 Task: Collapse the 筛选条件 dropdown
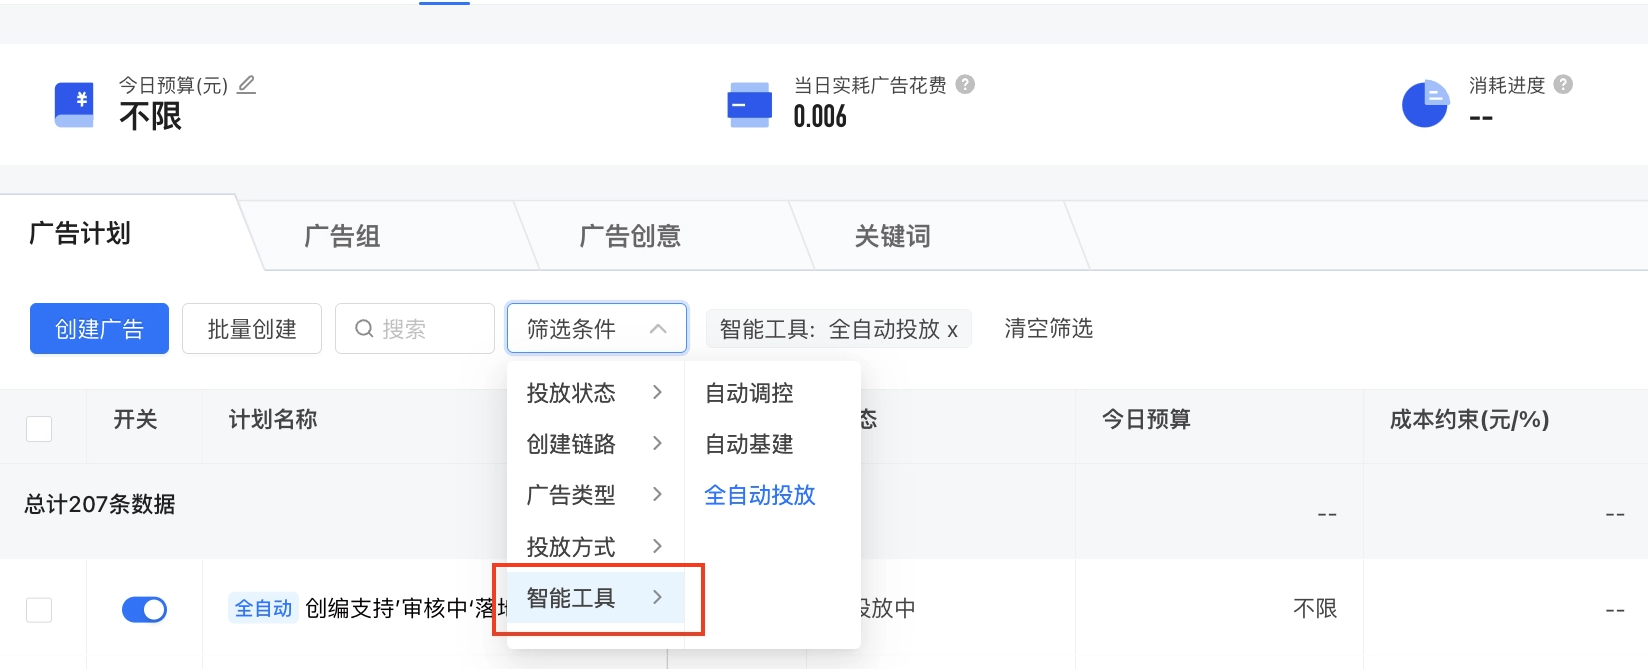(x=597, y=327)
